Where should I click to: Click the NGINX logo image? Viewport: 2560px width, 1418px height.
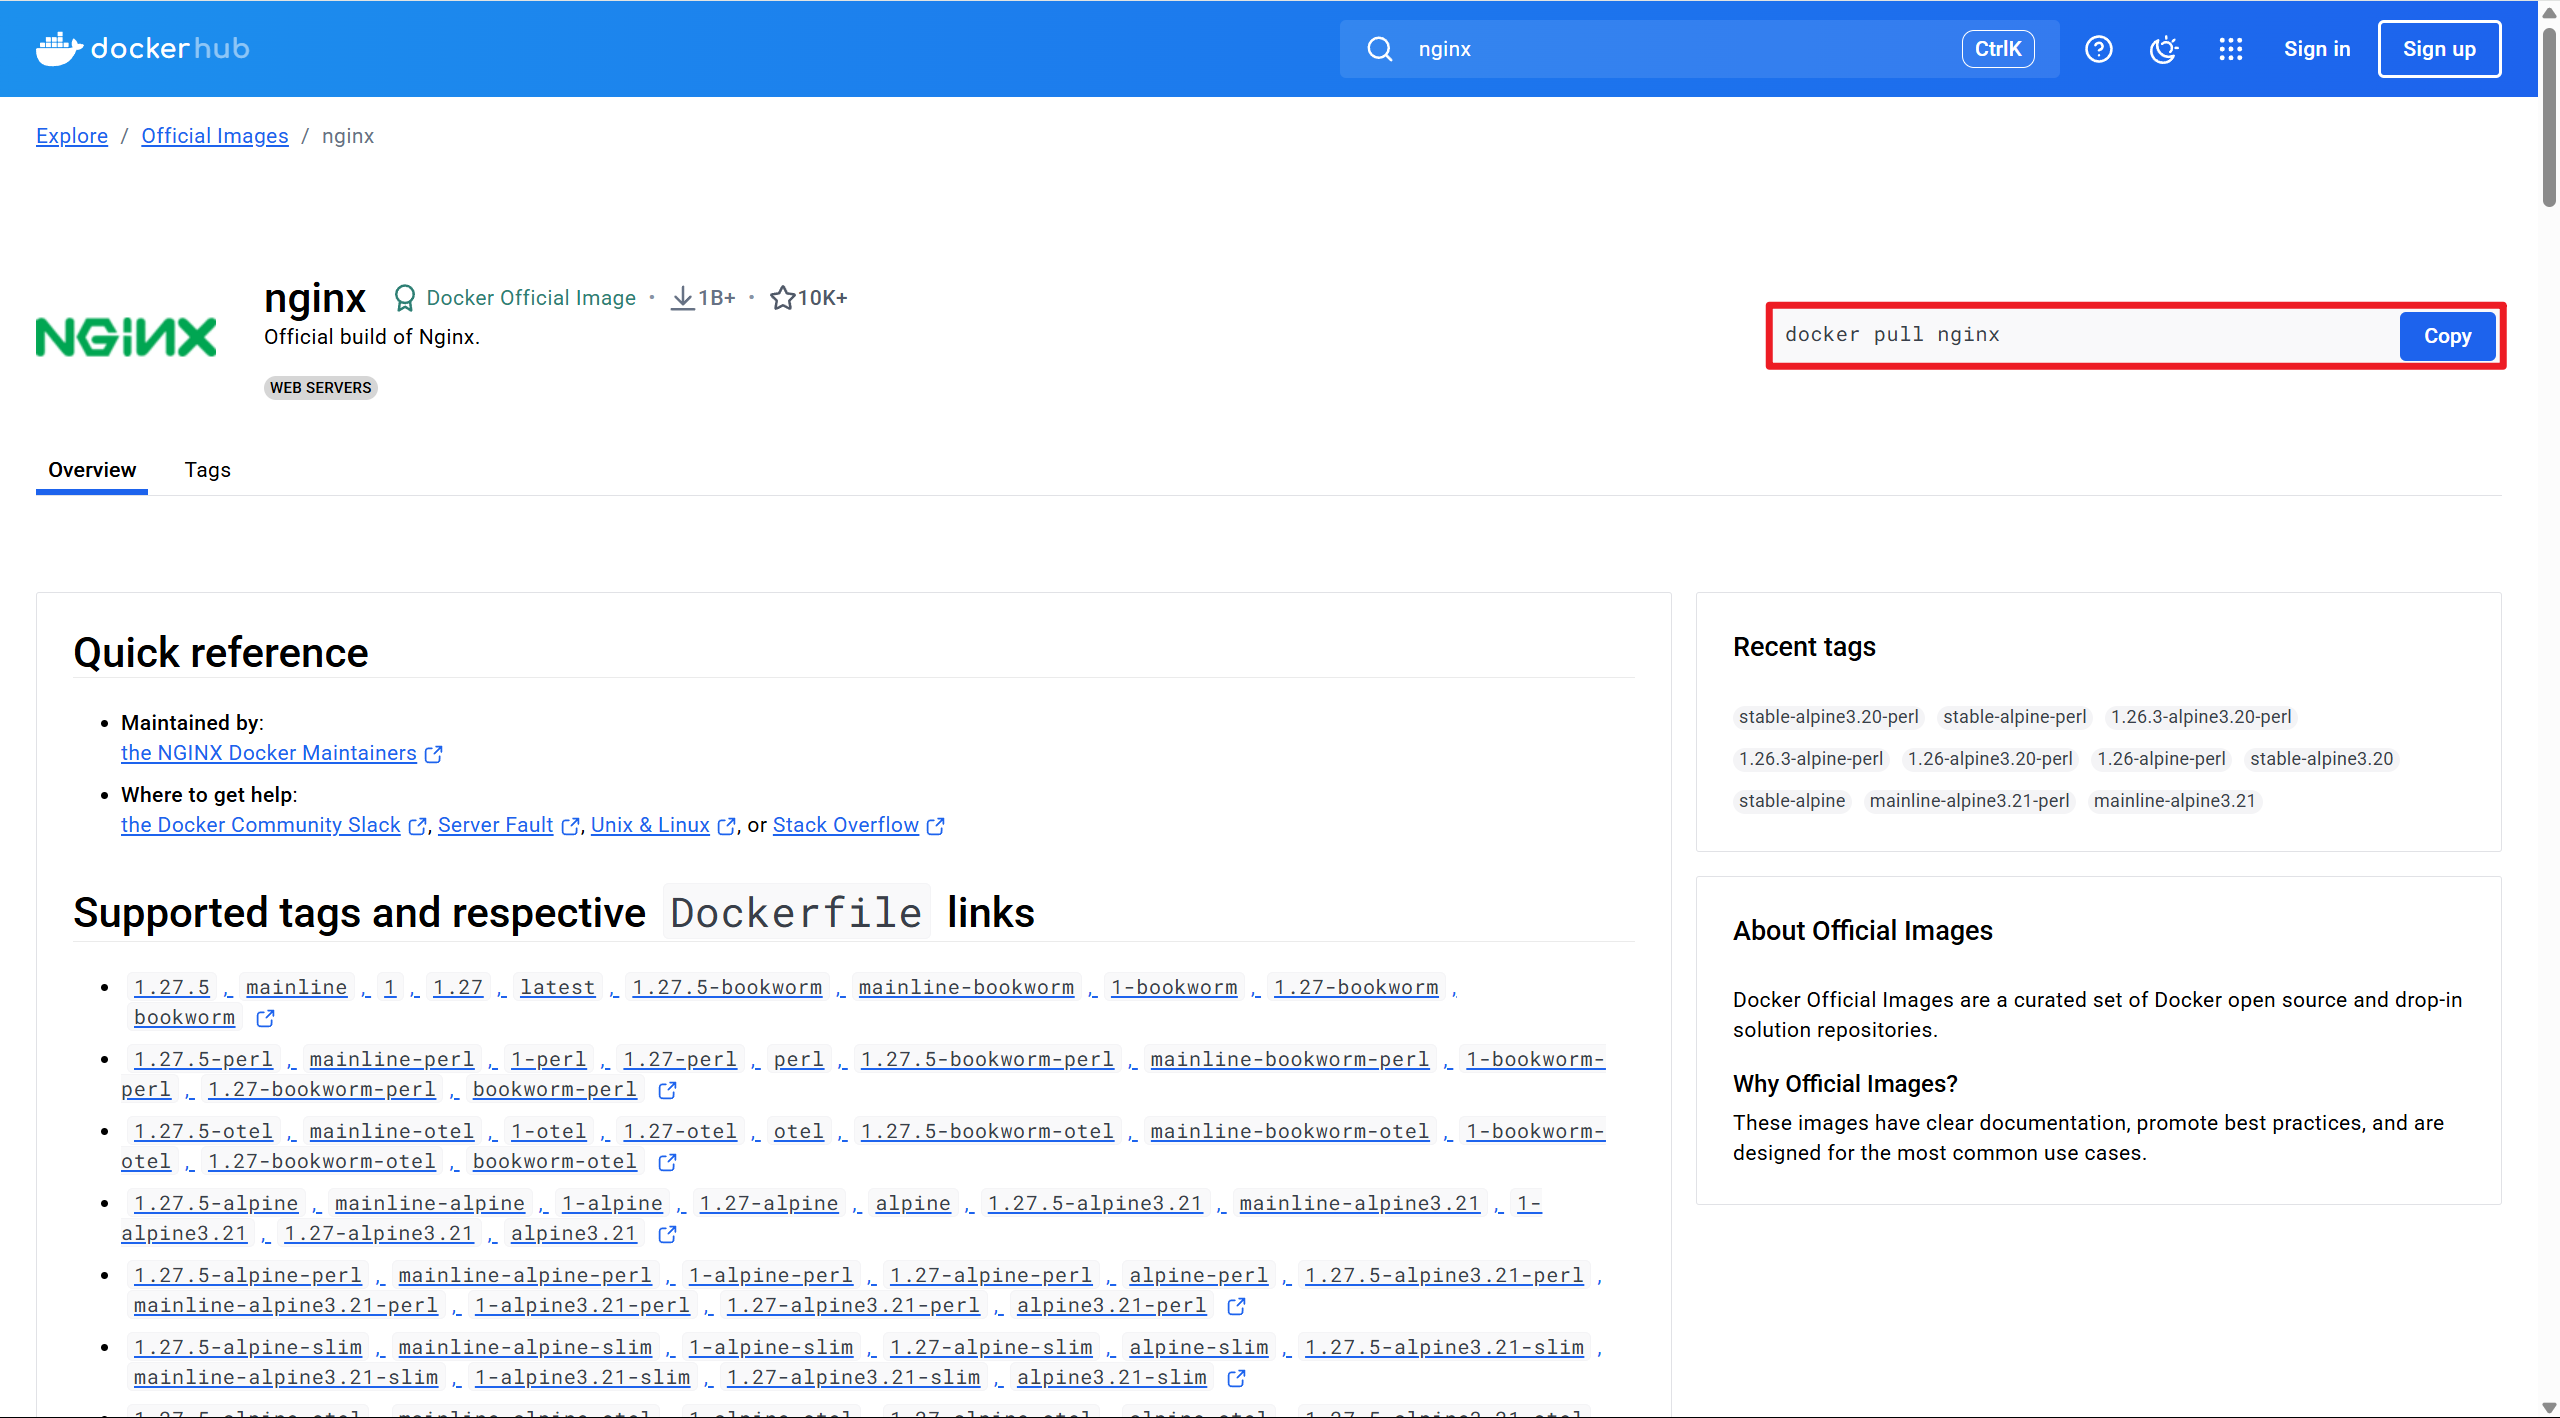[126, 337]
